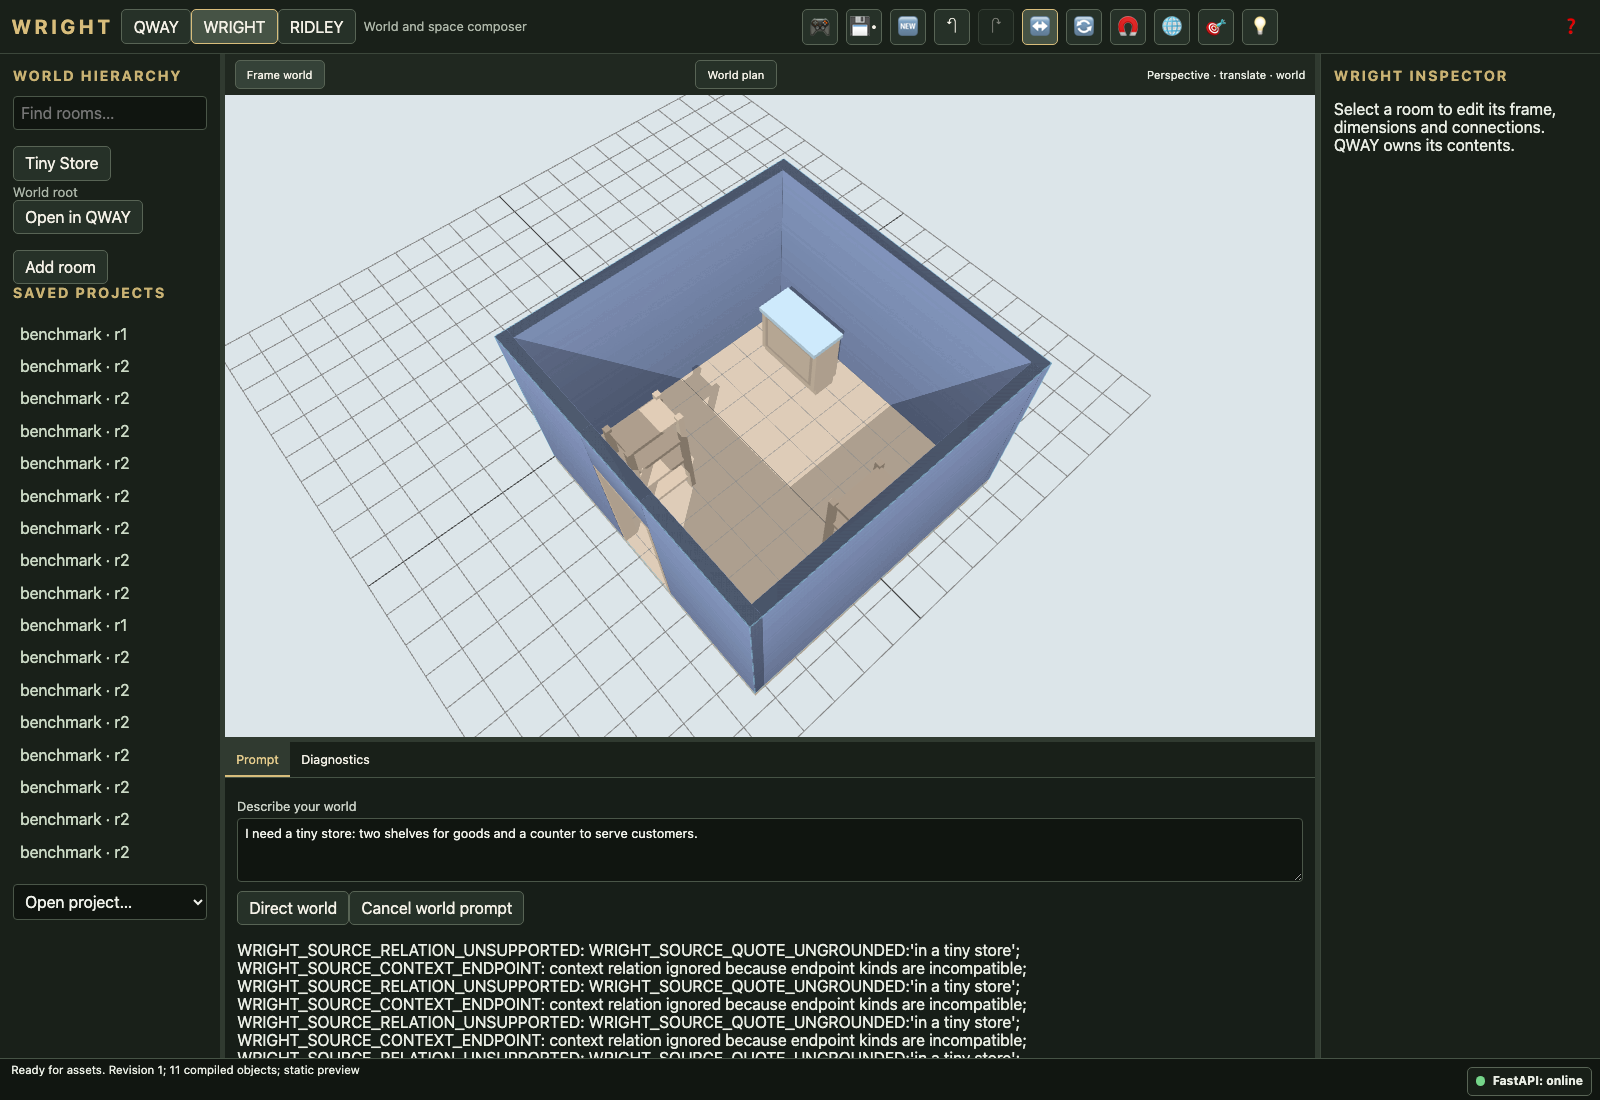The height and width of the screenshot is (1100, 1600).
Task: Add a room to the world
Action: pos(60,267)
